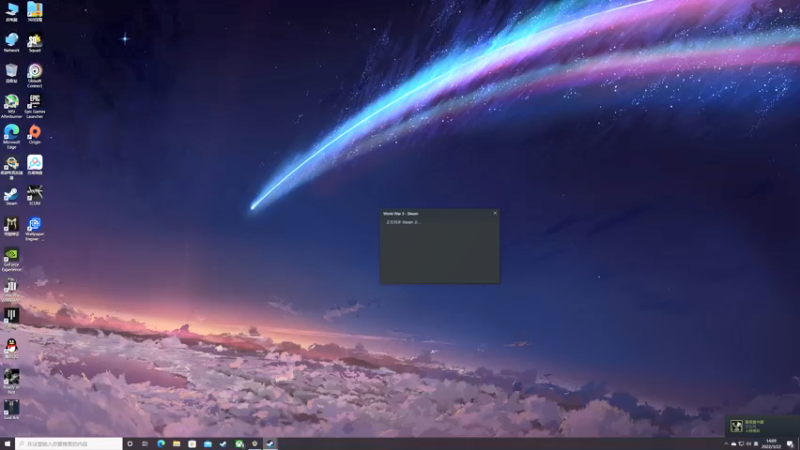Focus the taskbar search box

[69, 444]
